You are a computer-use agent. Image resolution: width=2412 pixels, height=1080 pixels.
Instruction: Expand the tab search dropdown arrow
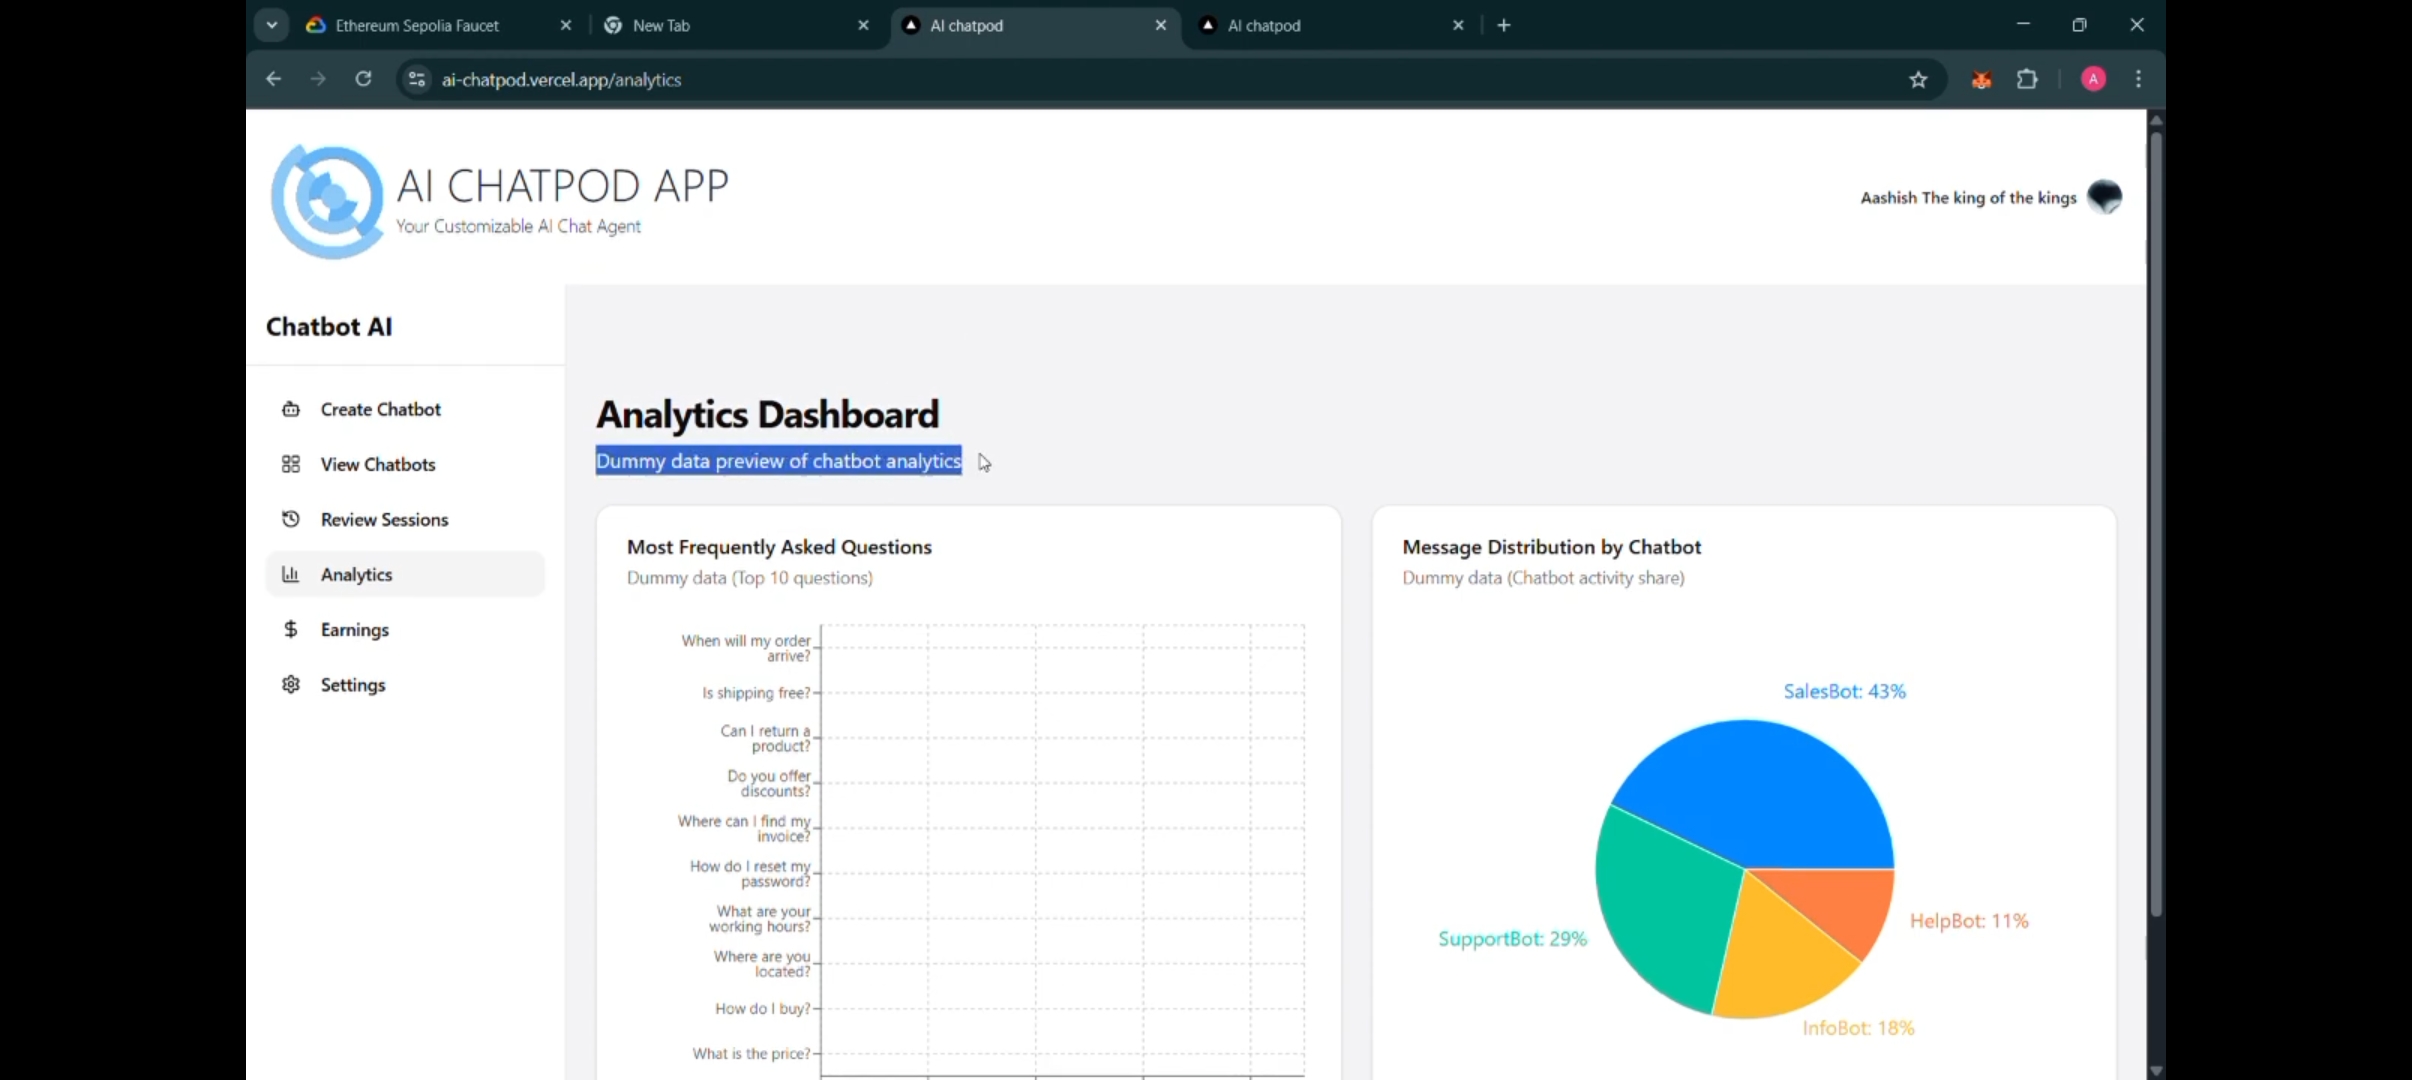(x=271, y=25)
